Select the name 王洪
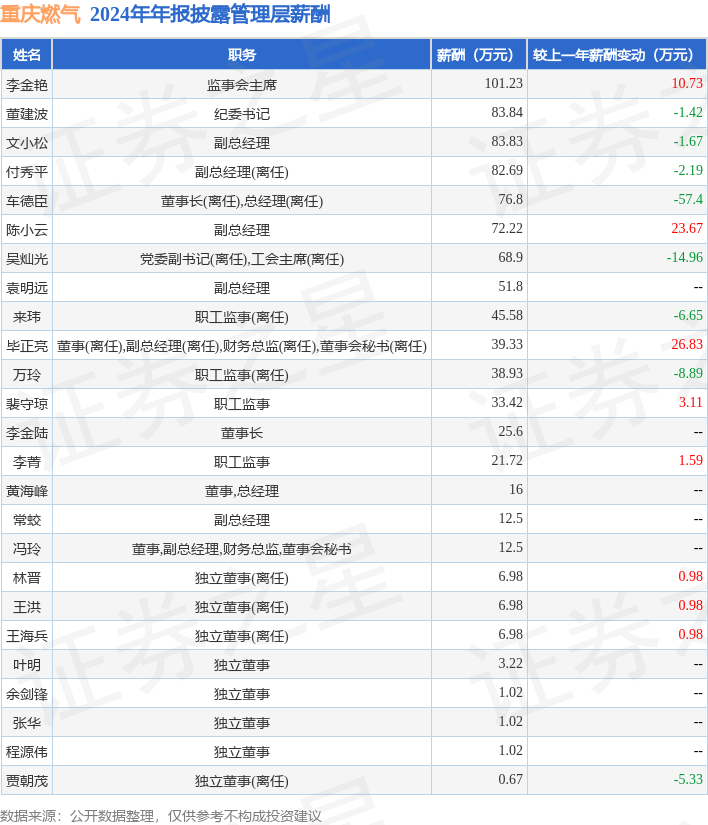This screenshot has height=825, width=708. click(27, 606)
